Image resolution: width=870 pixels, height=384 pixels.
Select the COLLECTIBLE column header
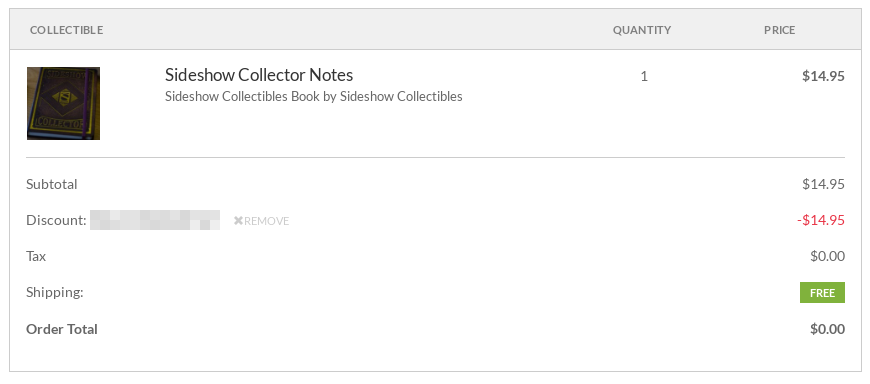67,30
